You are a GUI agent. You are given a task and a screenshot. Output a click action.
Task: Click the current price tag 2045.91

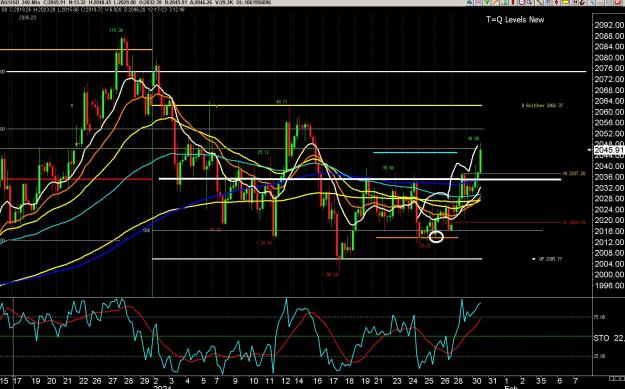[609, 150]
